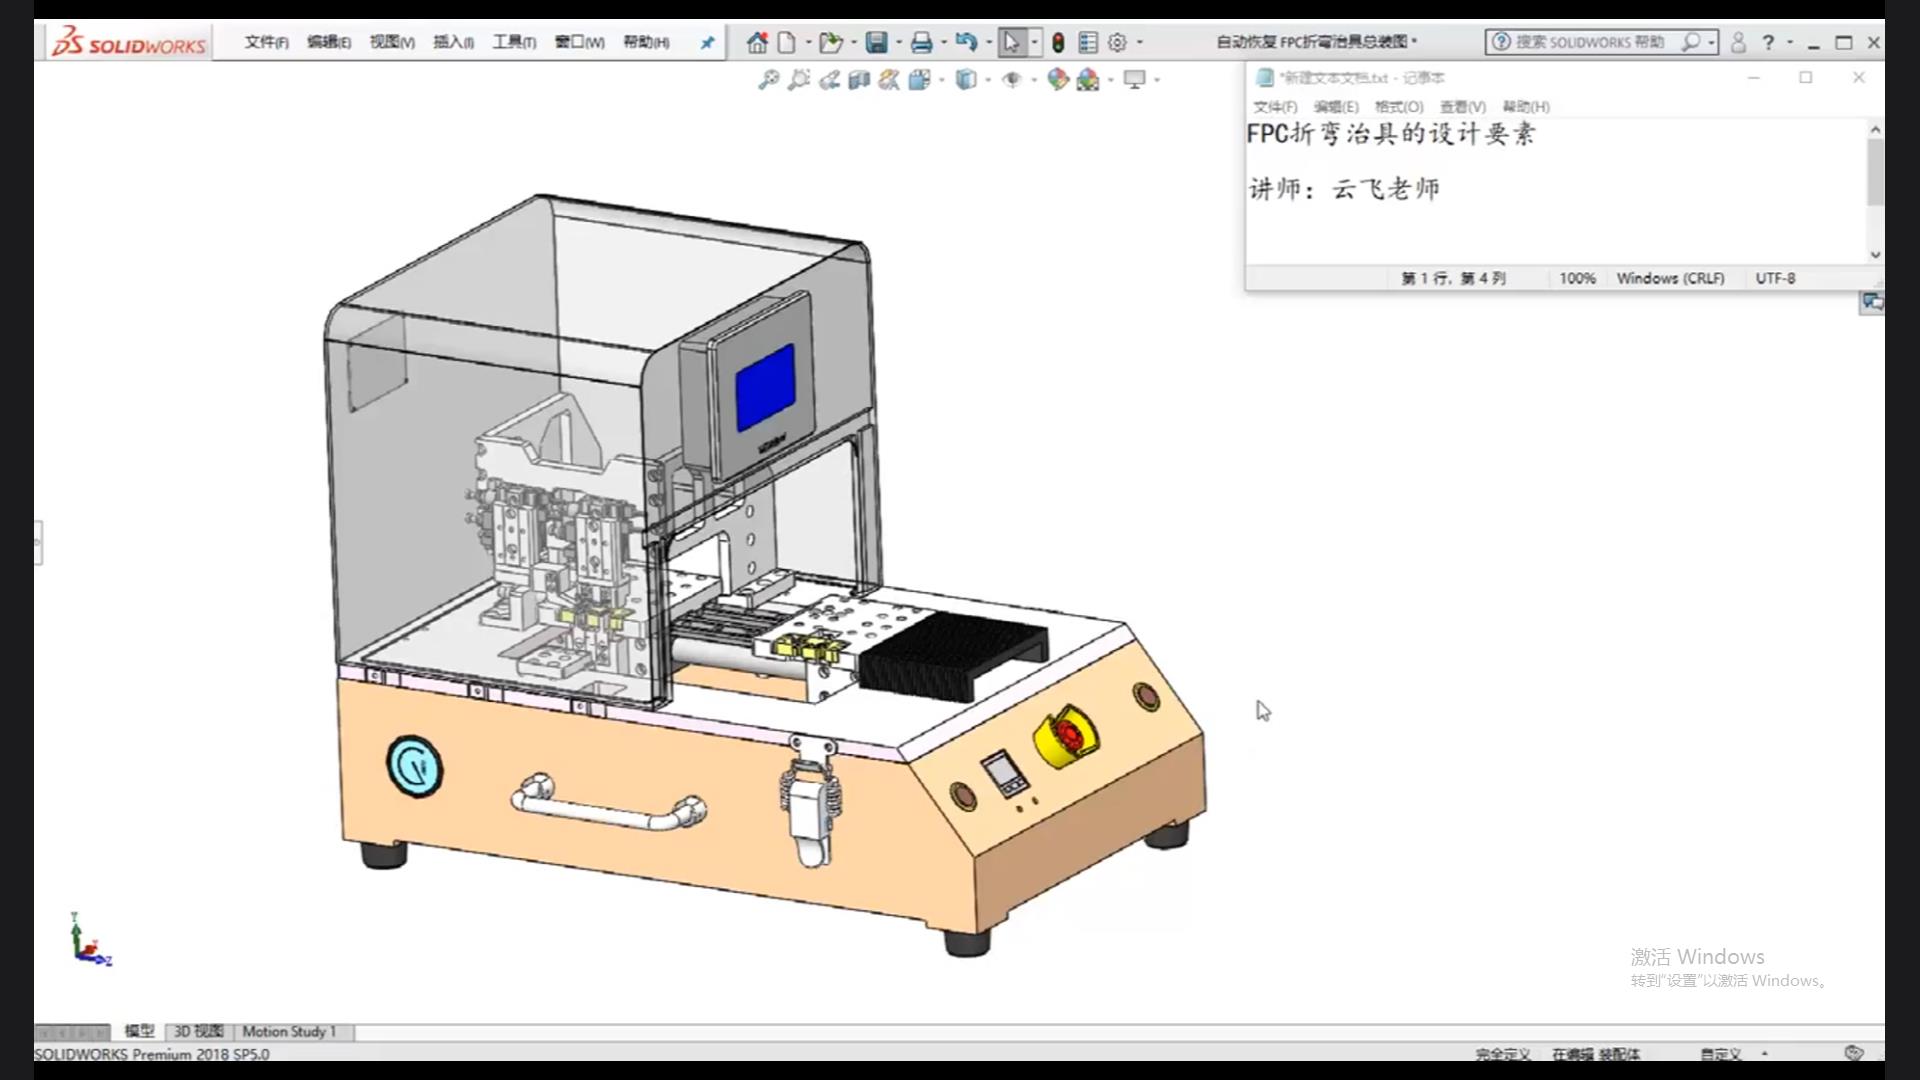The width and height of the screenshot is (1920, 1080).
Task: Click View Orientation icon
Action: [920, 79]
